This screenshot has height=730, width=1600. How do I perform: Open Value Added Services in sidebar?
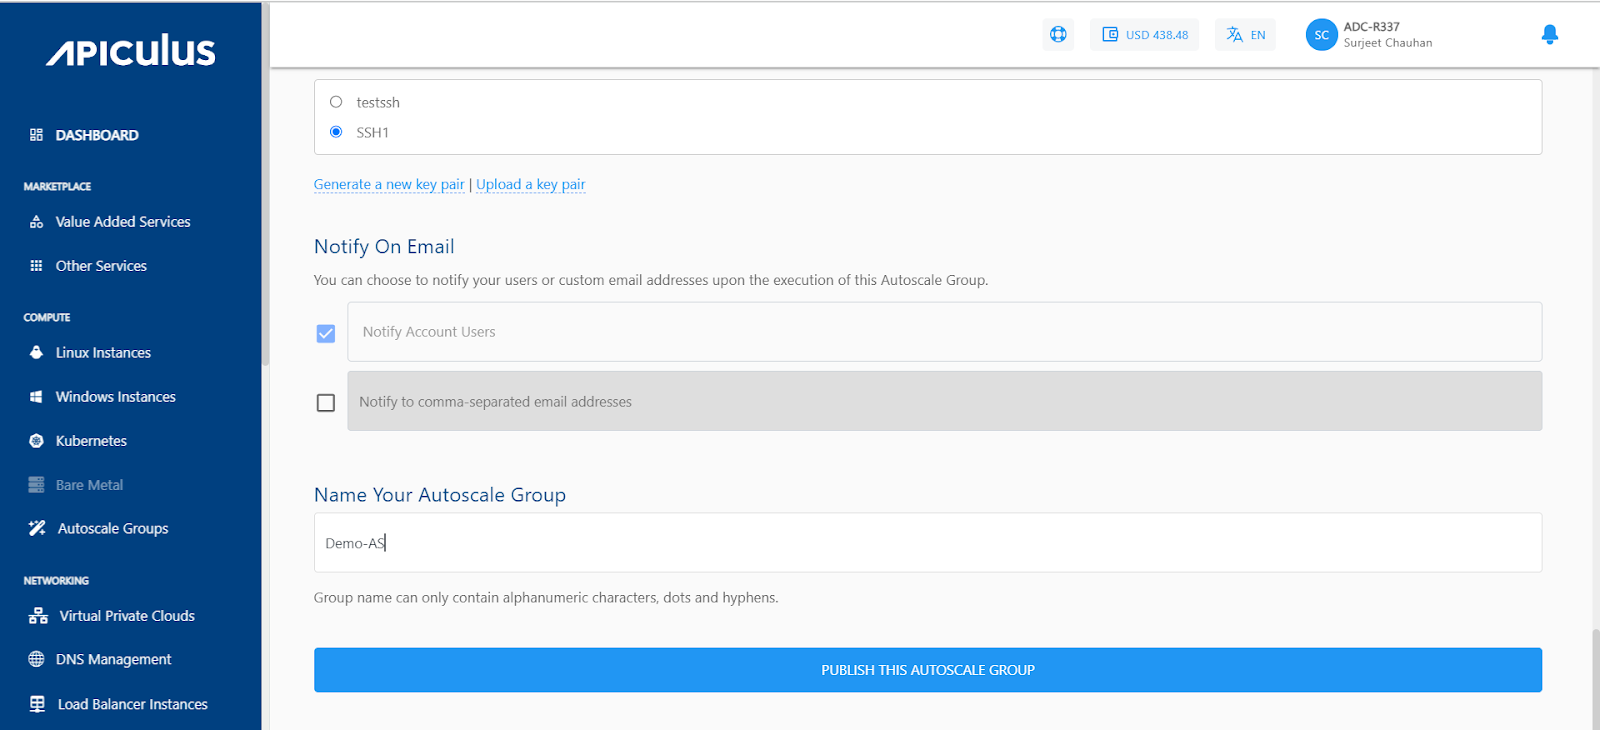[122, 222]
